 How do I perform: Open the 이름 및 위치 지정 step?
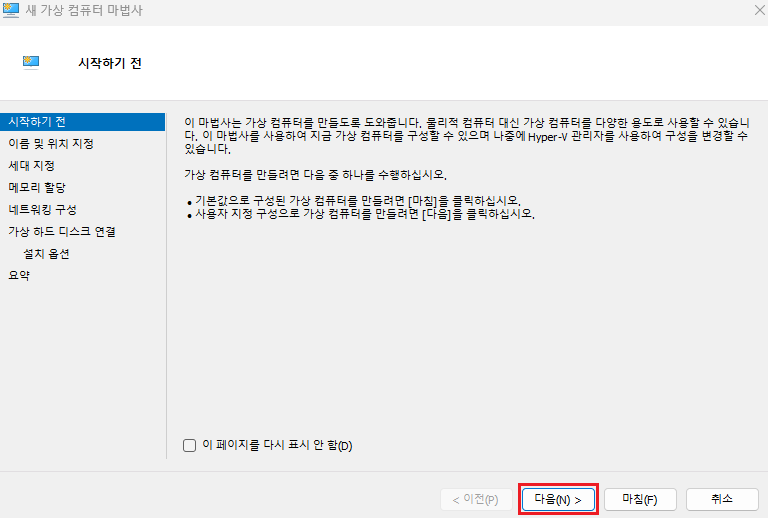(x=51, y=144)
